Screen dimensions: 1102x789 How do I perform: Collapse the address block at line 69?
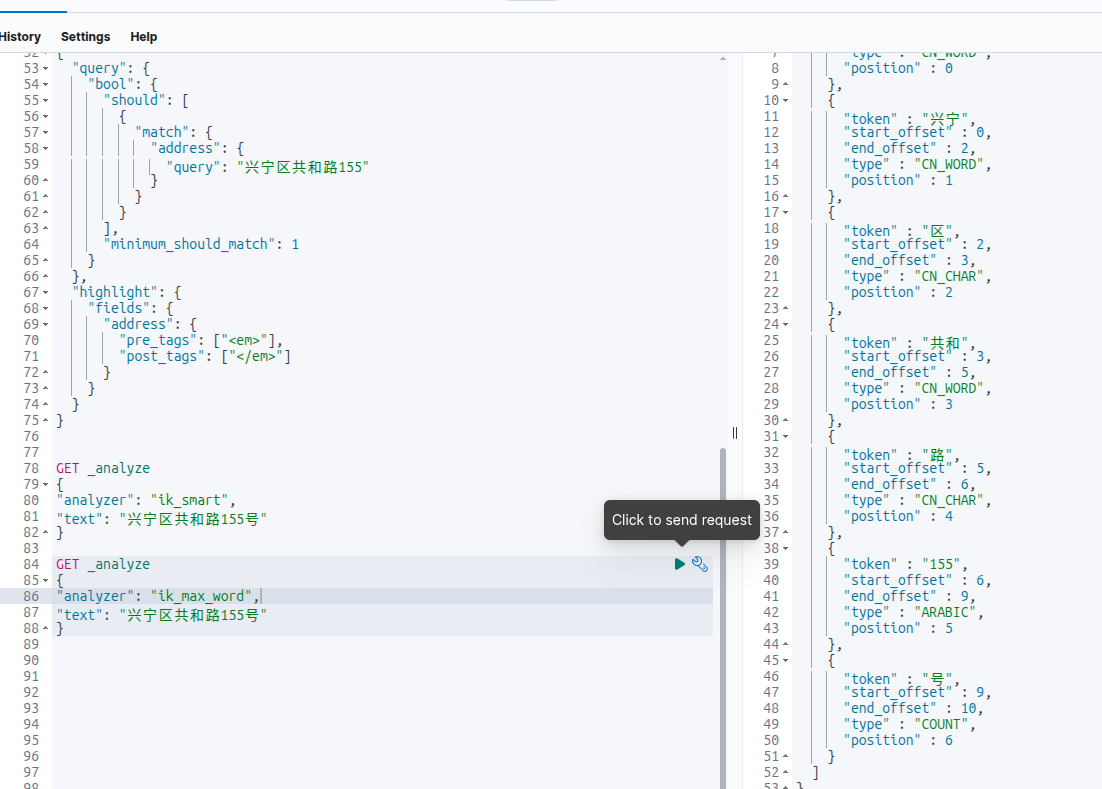[x=46, y=325]
